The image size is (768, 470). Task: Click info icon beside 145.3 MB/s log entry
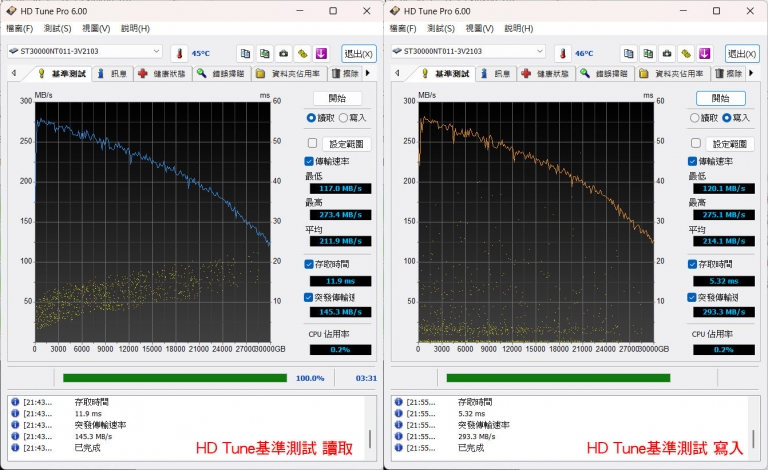click(x=15, y=436)
